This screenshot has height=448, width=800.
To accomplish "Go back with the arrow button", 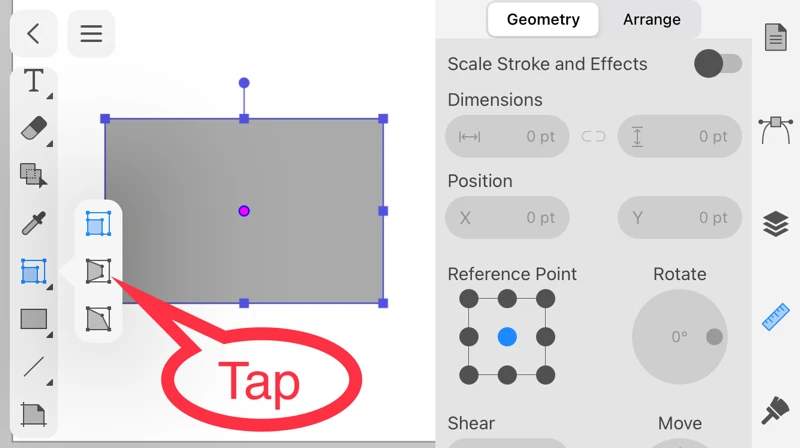I will coord(33,34).
